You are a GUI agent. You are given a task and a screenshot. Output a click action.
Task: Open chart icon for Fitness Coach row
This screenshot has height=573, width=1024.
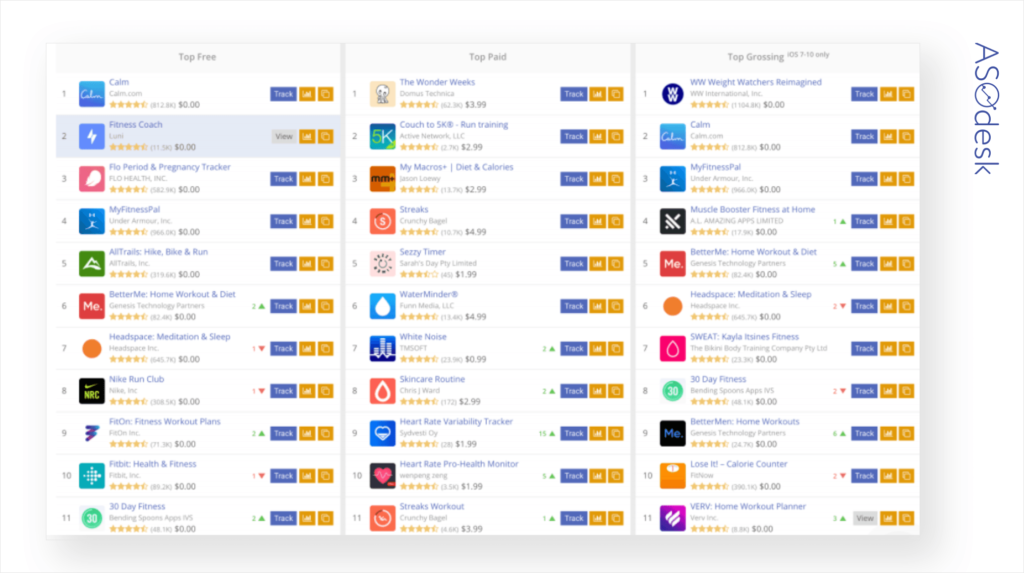click(307, 137)
